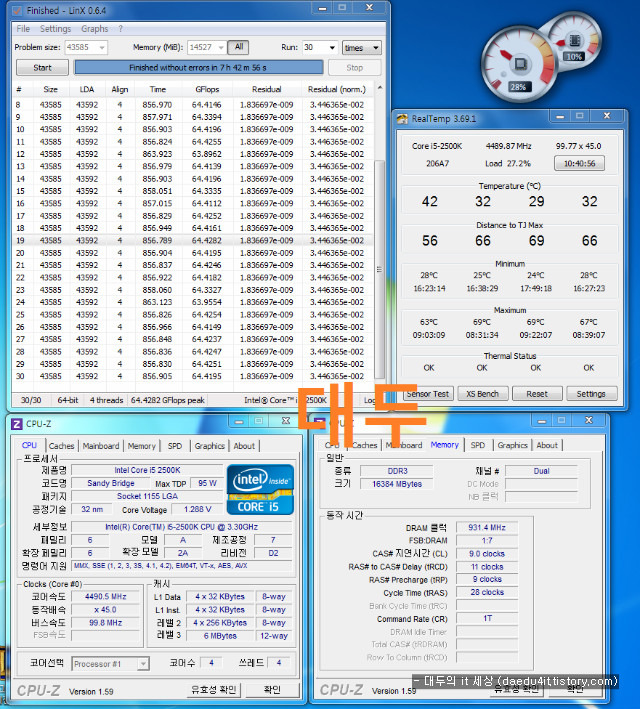Click the Start button in LinX
Viewport: 640px width, 709px height.
coord(42,67)
